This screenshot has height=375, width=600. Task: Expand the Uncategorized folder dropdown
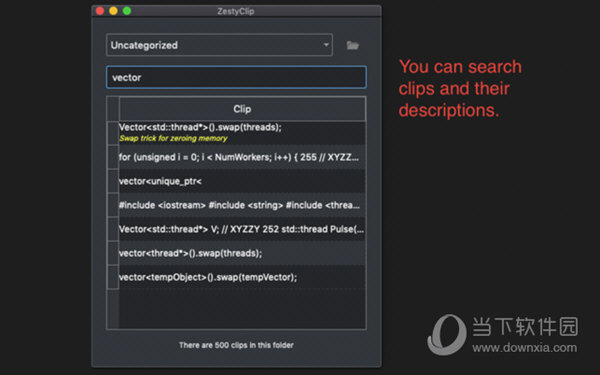[x=219, y=45]
